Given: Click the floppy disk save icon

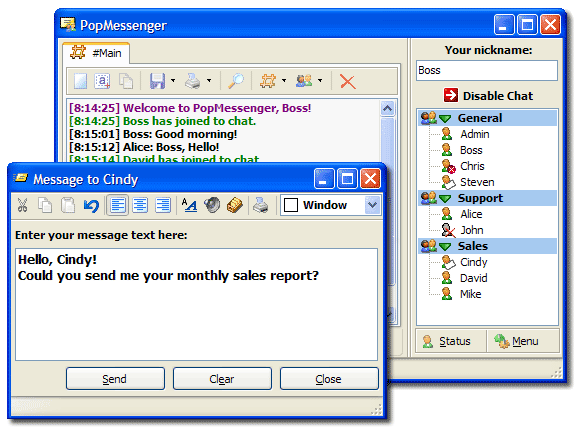Looking at the screenshot, I should tap(157, 81).
